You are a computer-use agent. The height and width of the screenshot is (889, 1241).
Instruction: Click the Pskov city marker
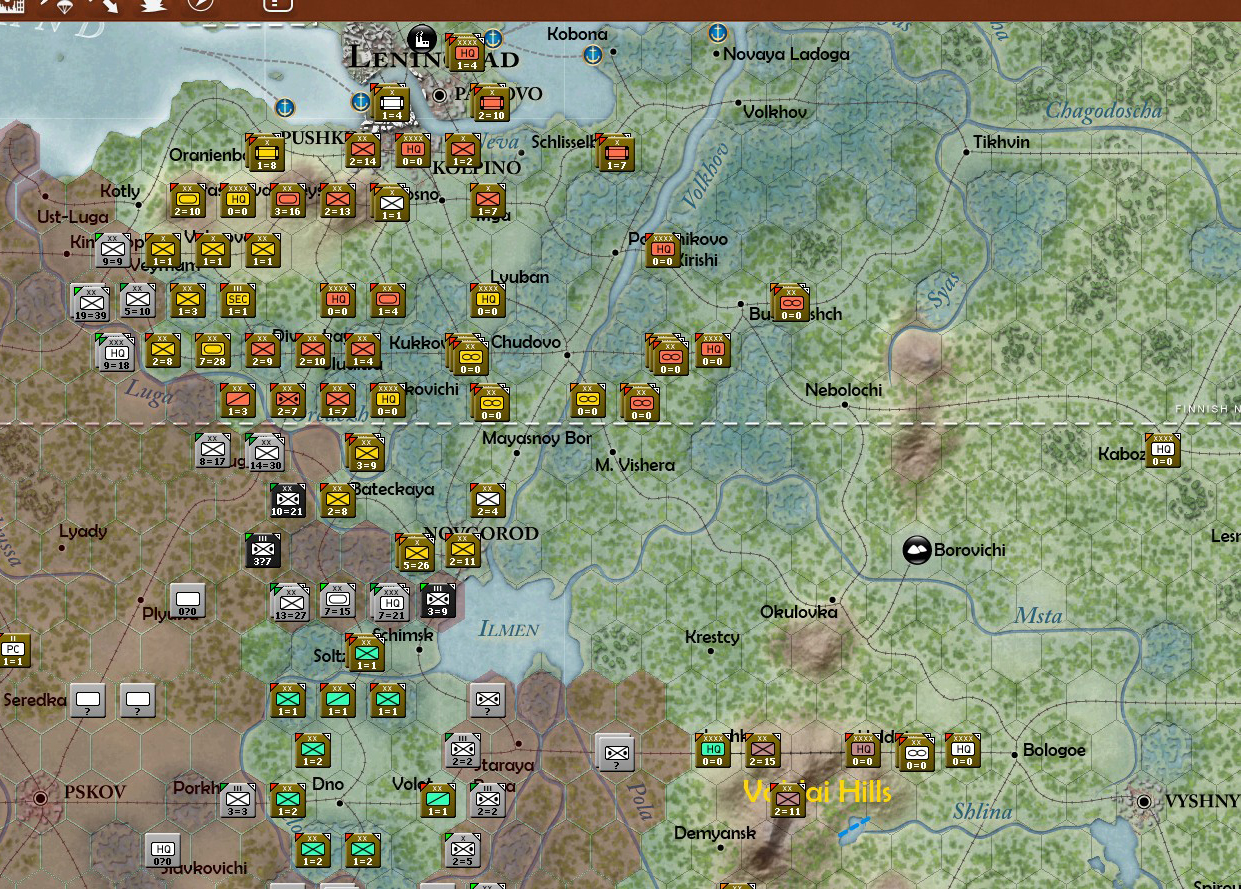point(40,798)
